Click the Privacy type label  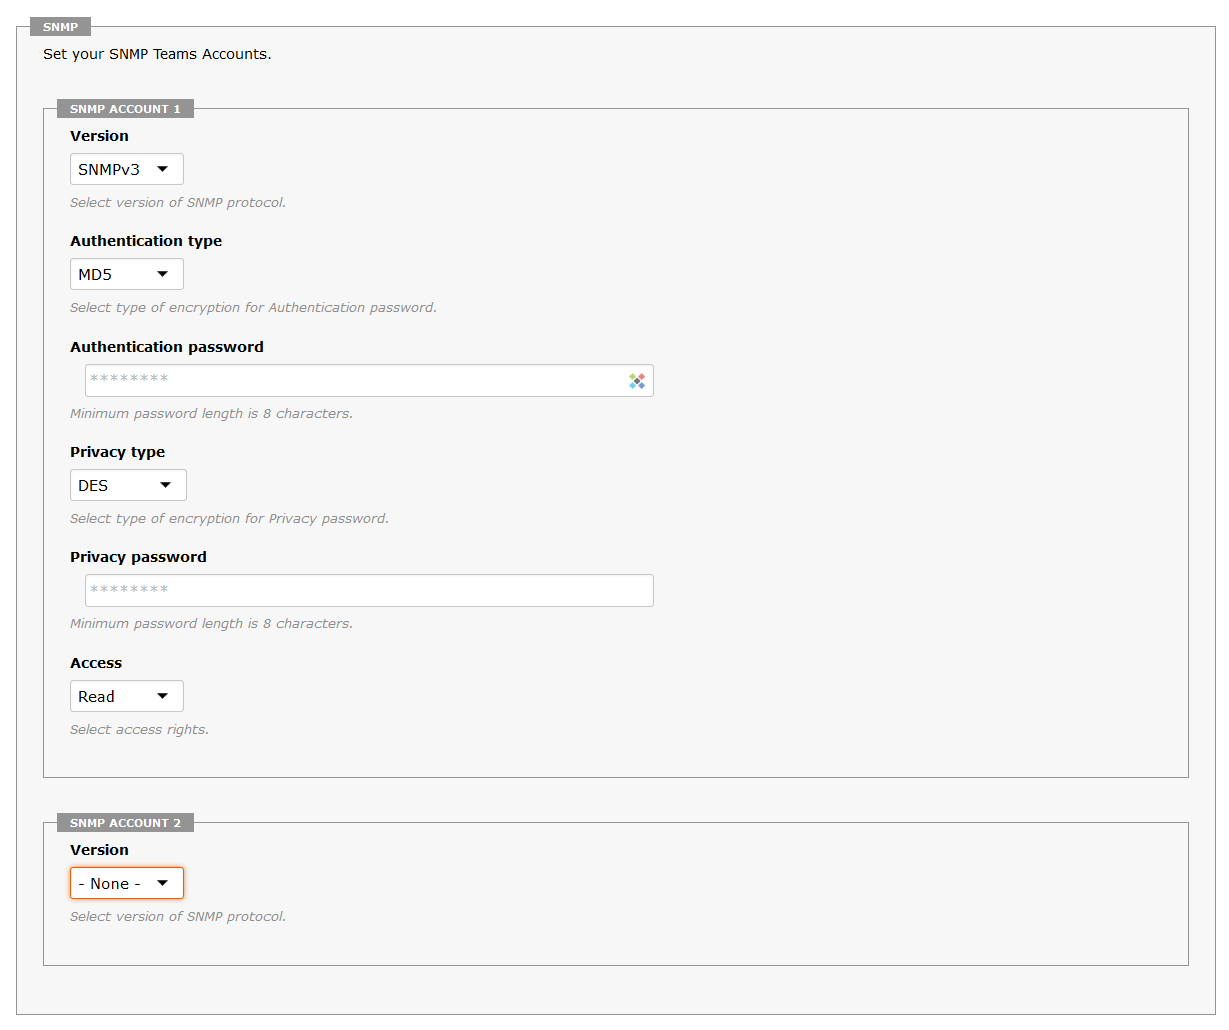point(117,452)
